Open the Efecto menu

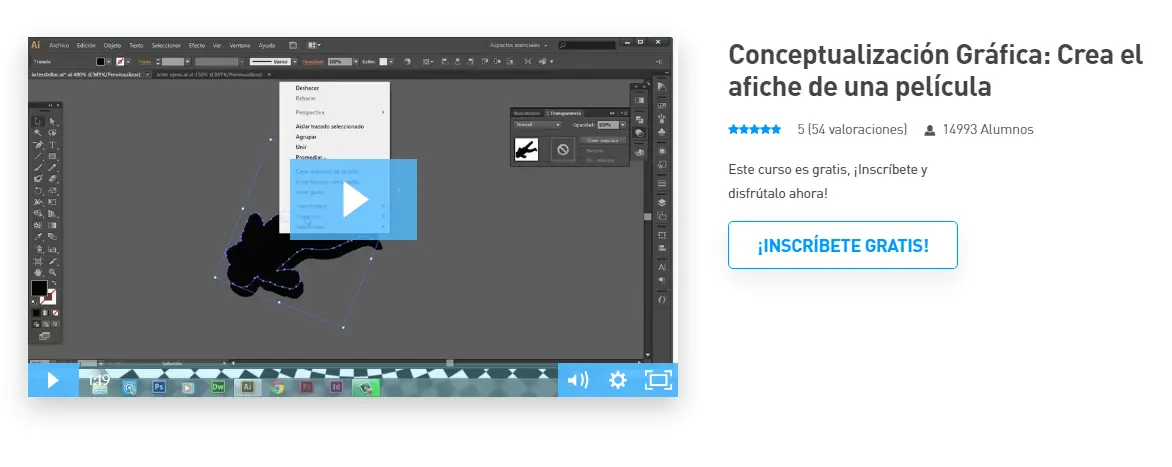[197, 46]
